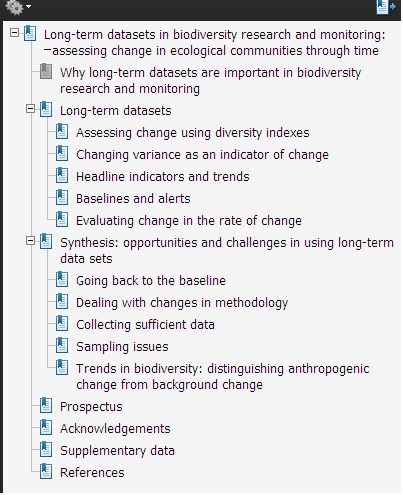This screenshot has width=403, height=495.
Task: Click the bookmark icon beside Prospectus
Action: (x=46, y=405)
